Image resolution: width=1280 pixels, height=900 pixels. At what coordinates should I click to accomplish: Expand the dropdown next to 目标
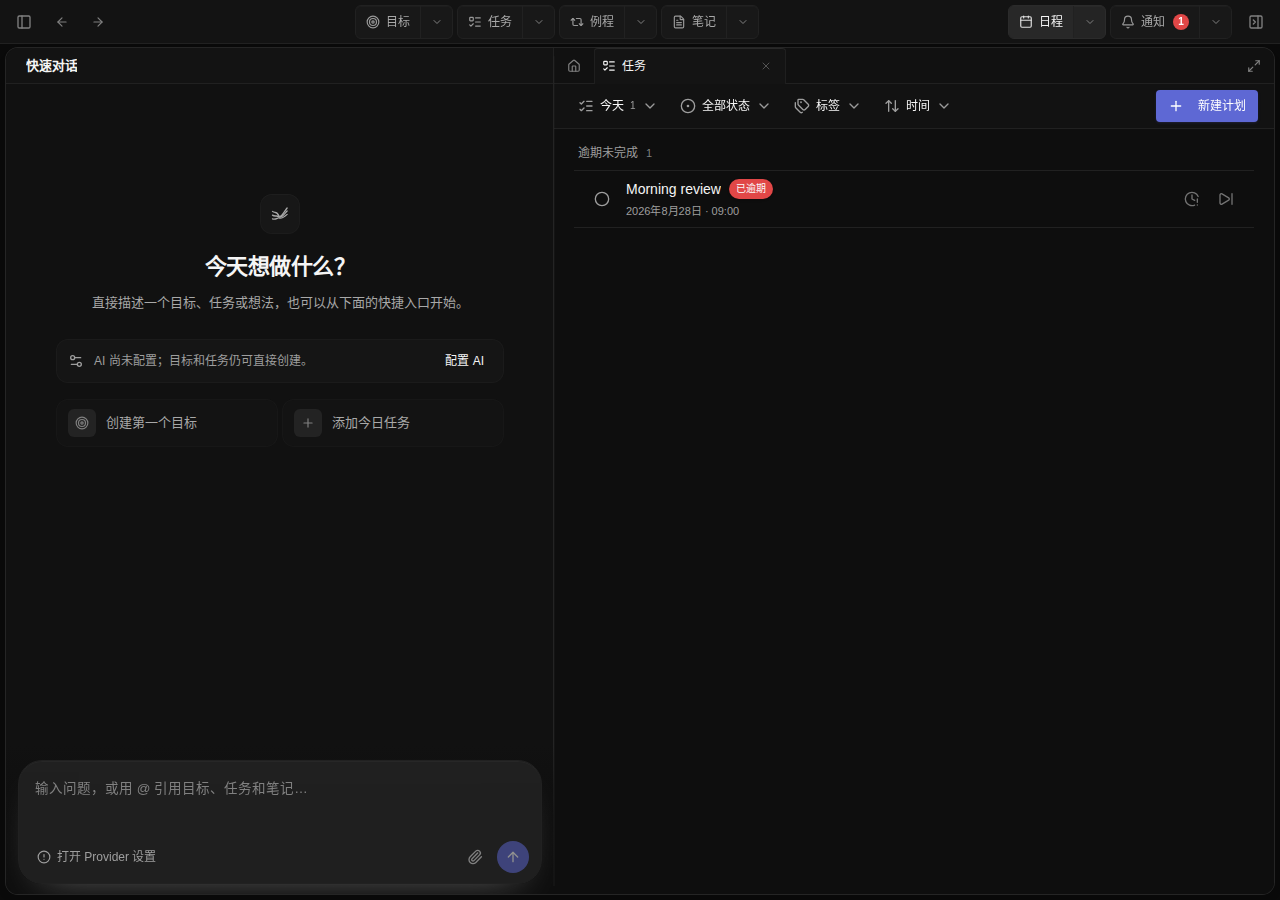click(x=437, y=22)
